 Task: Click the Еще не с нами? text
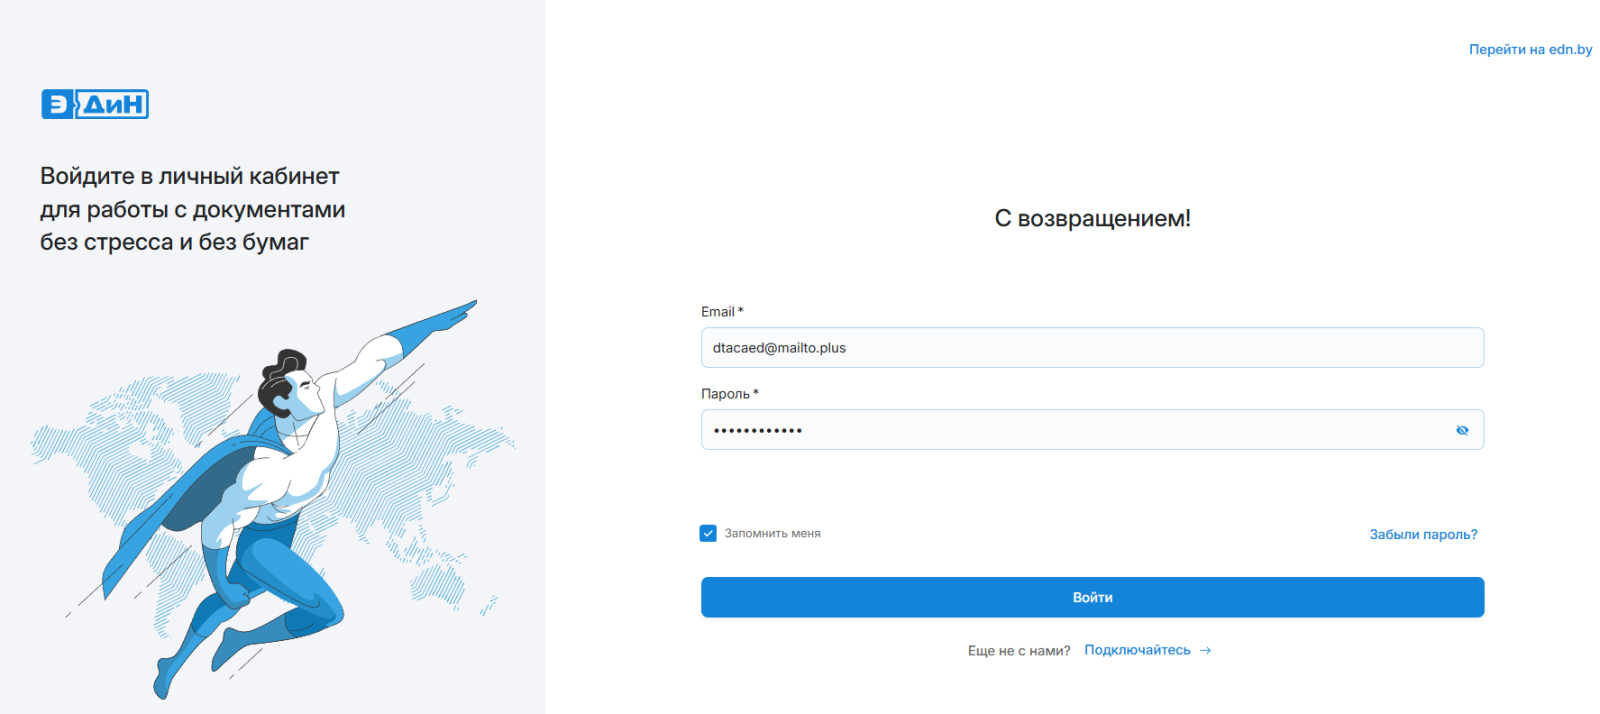tap(1018, 651)
